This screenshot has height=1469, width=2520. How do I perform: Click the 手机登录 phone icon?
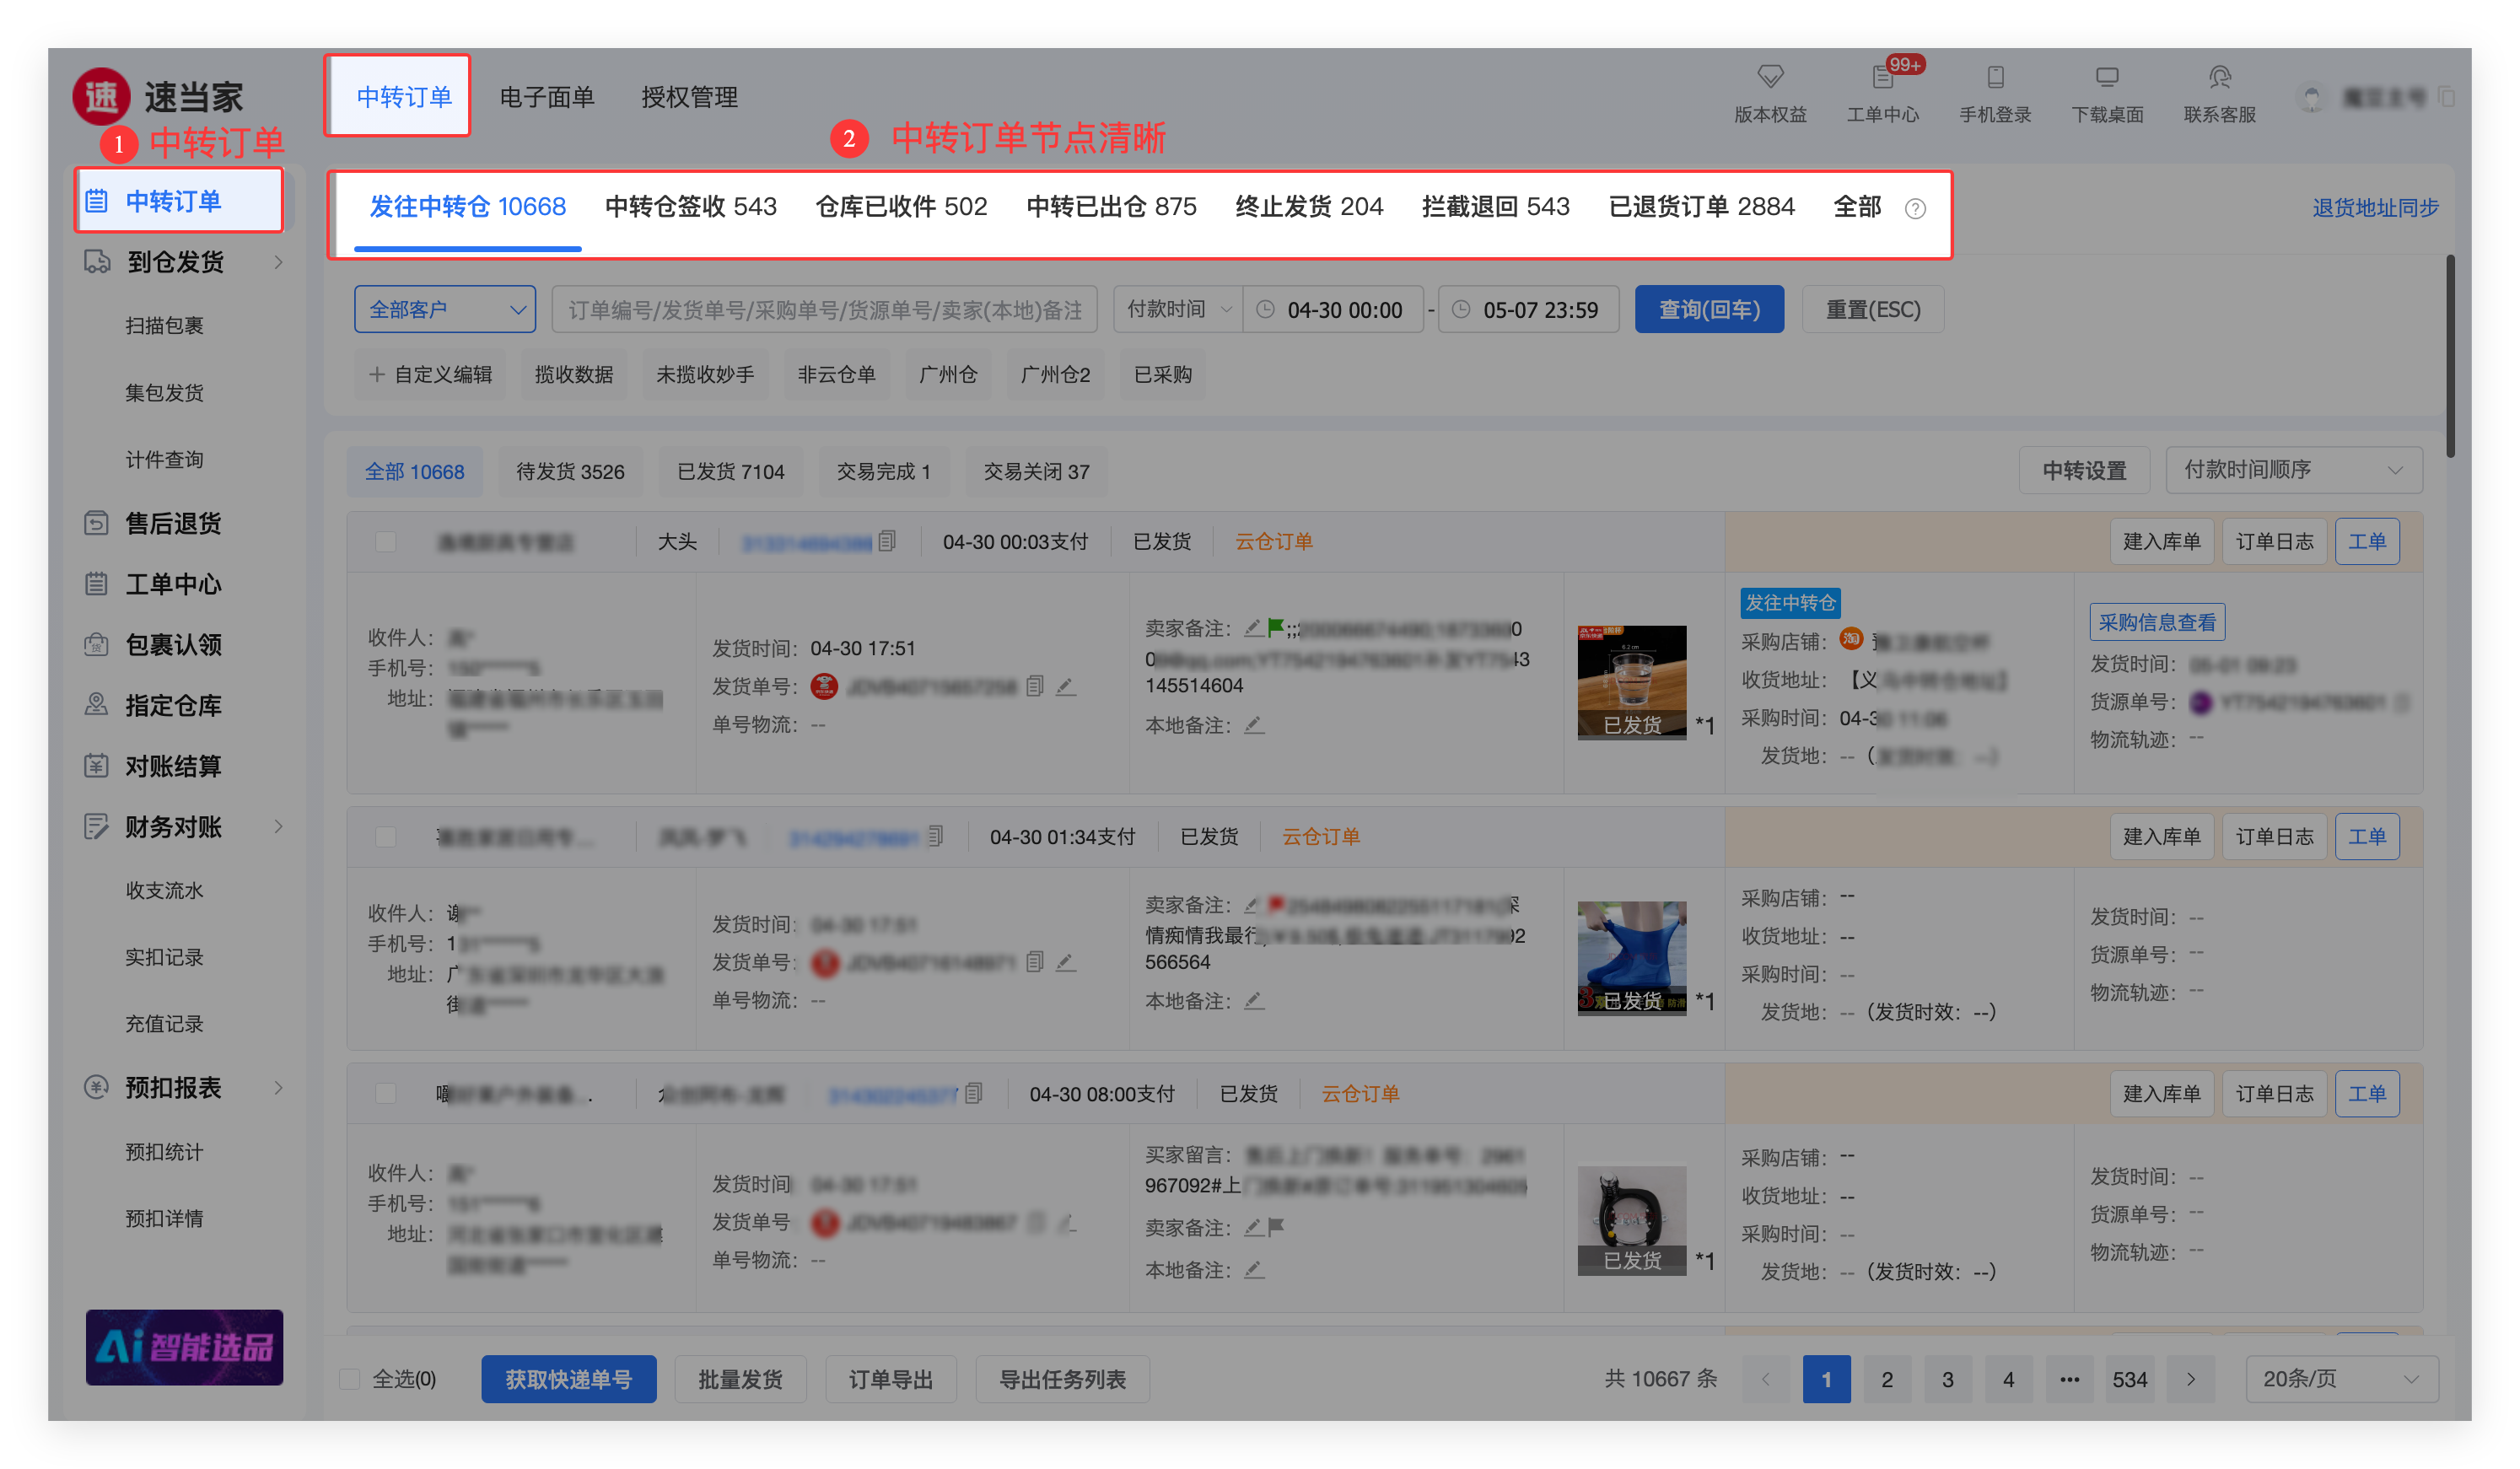click(1995, 78)
